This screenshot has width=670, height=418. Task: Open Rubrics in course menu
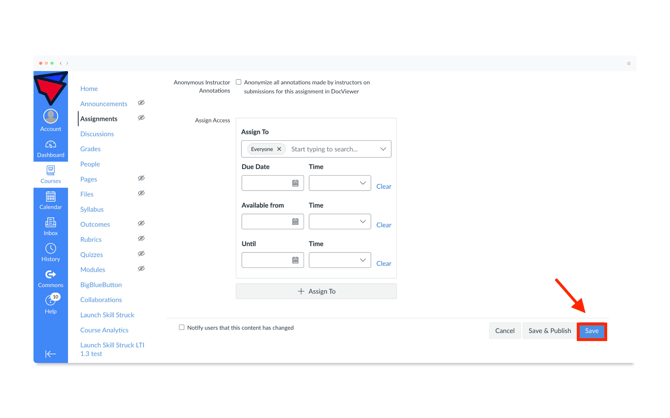[91, 239]
